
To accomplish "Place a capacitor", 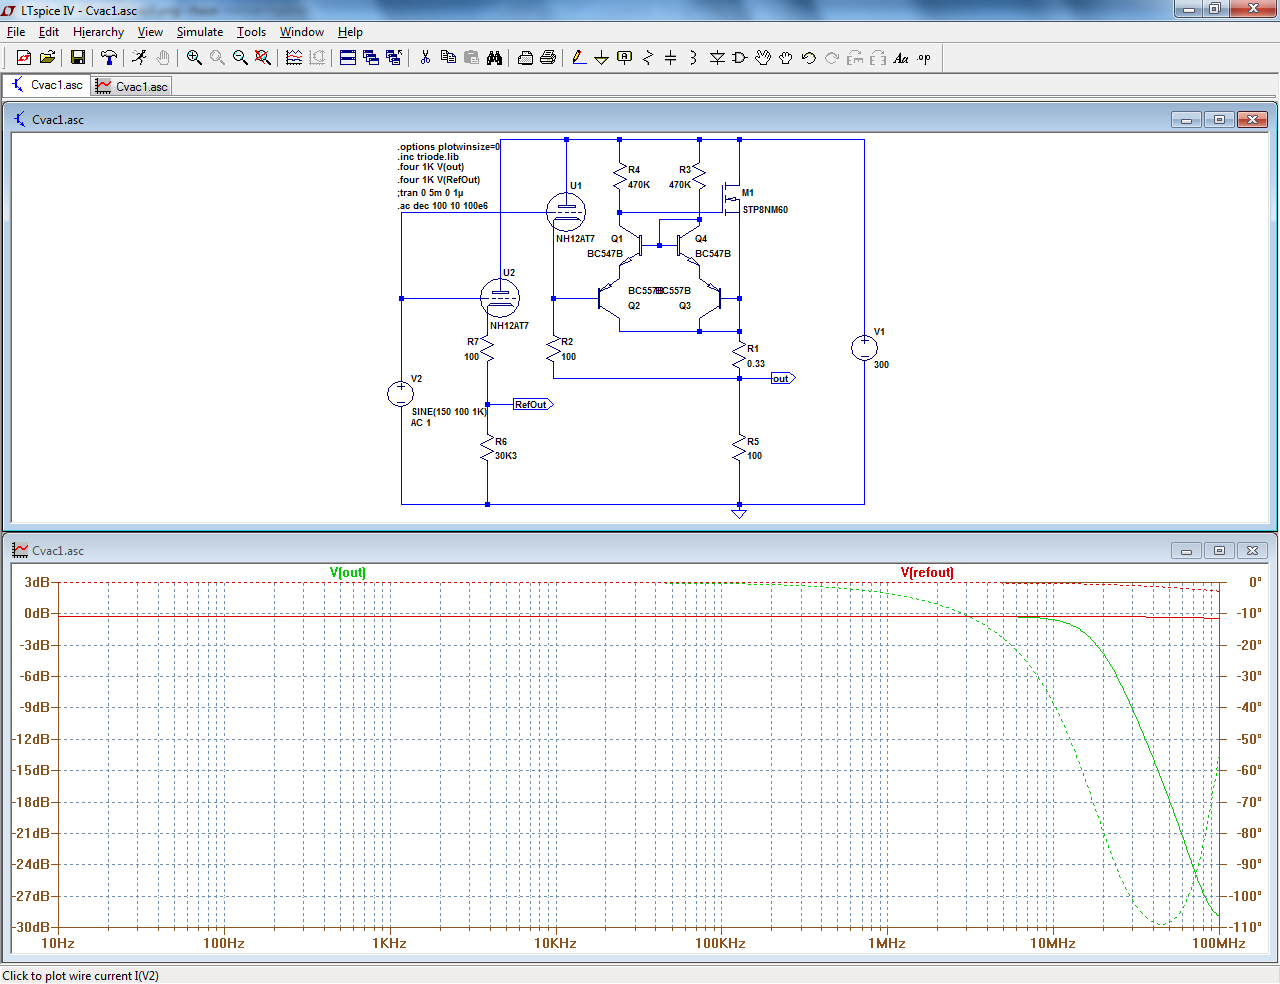I will 671,58.
